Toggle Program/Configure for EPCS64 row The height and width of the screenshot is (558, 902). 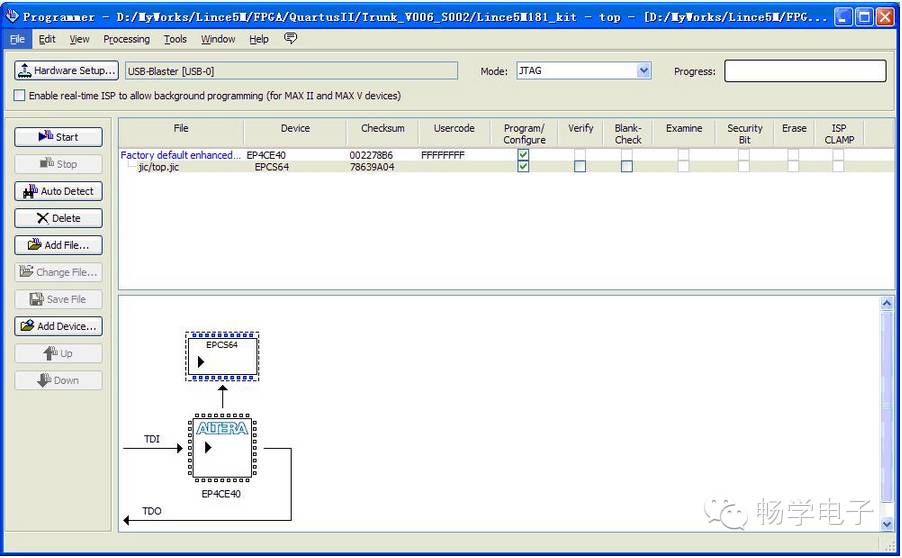click(x=523, y=166)
